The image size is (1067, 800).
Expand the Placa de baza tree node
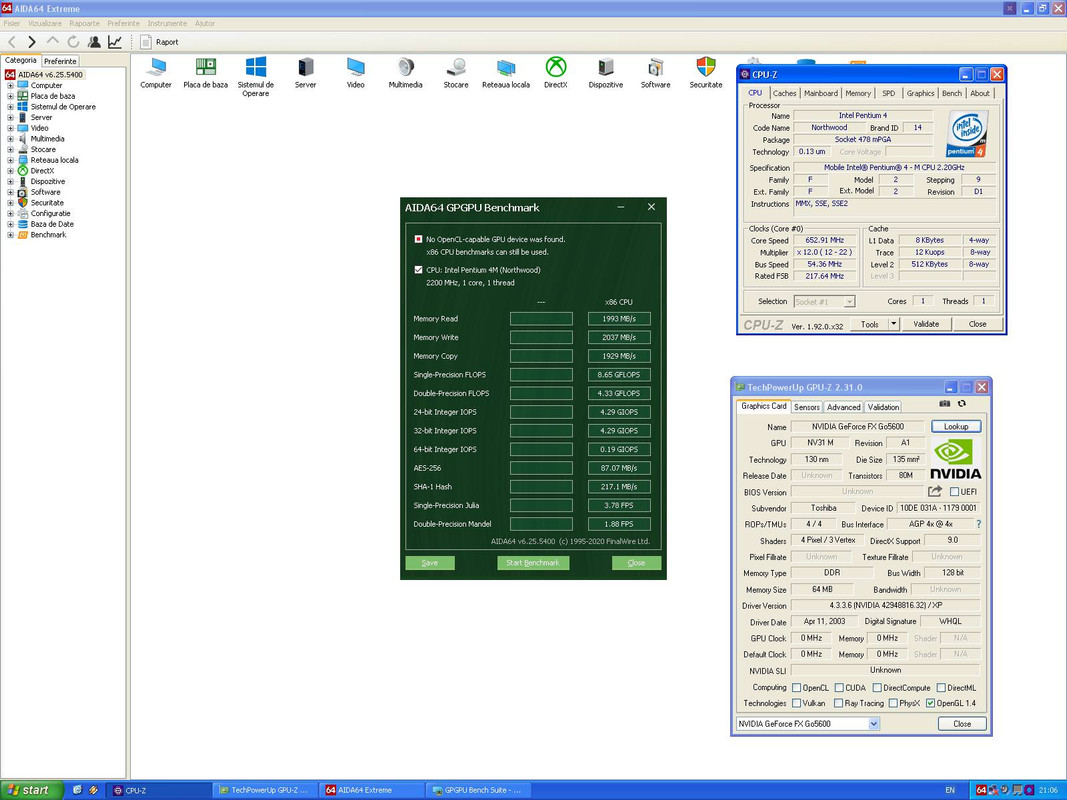10,97
